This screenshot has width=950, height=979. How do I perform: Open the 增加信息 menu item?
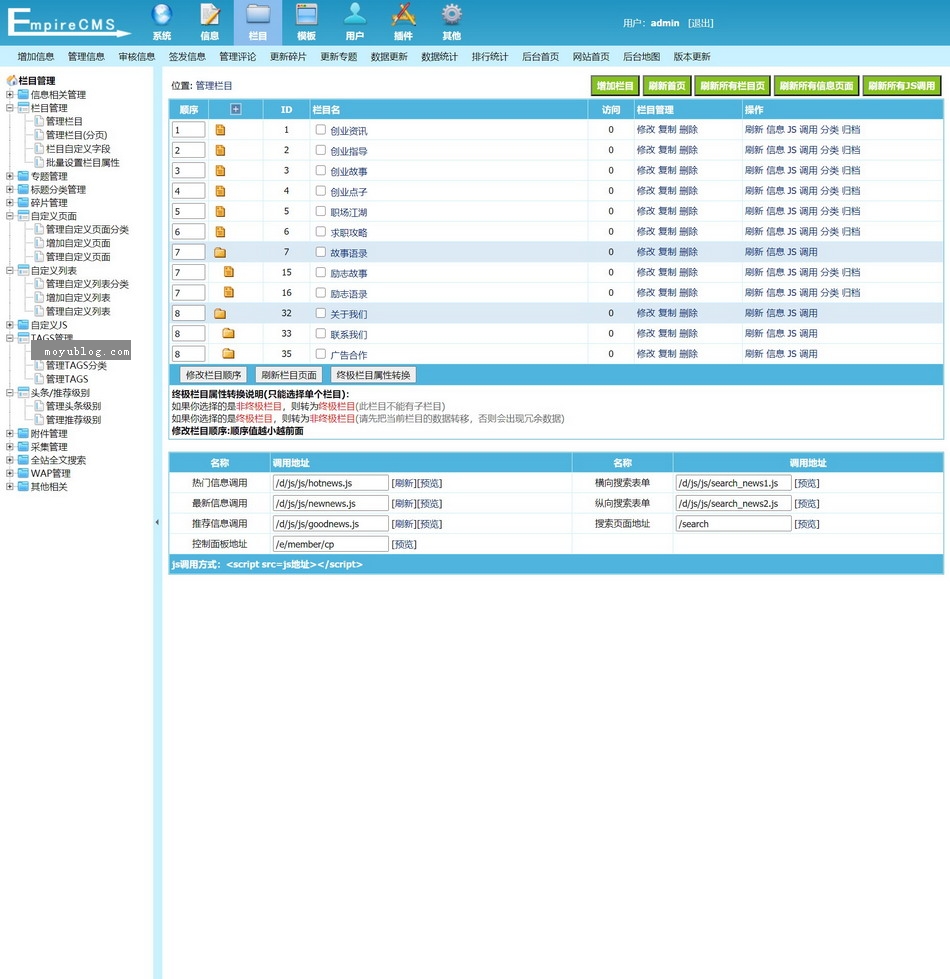click(x=36, y=57)
